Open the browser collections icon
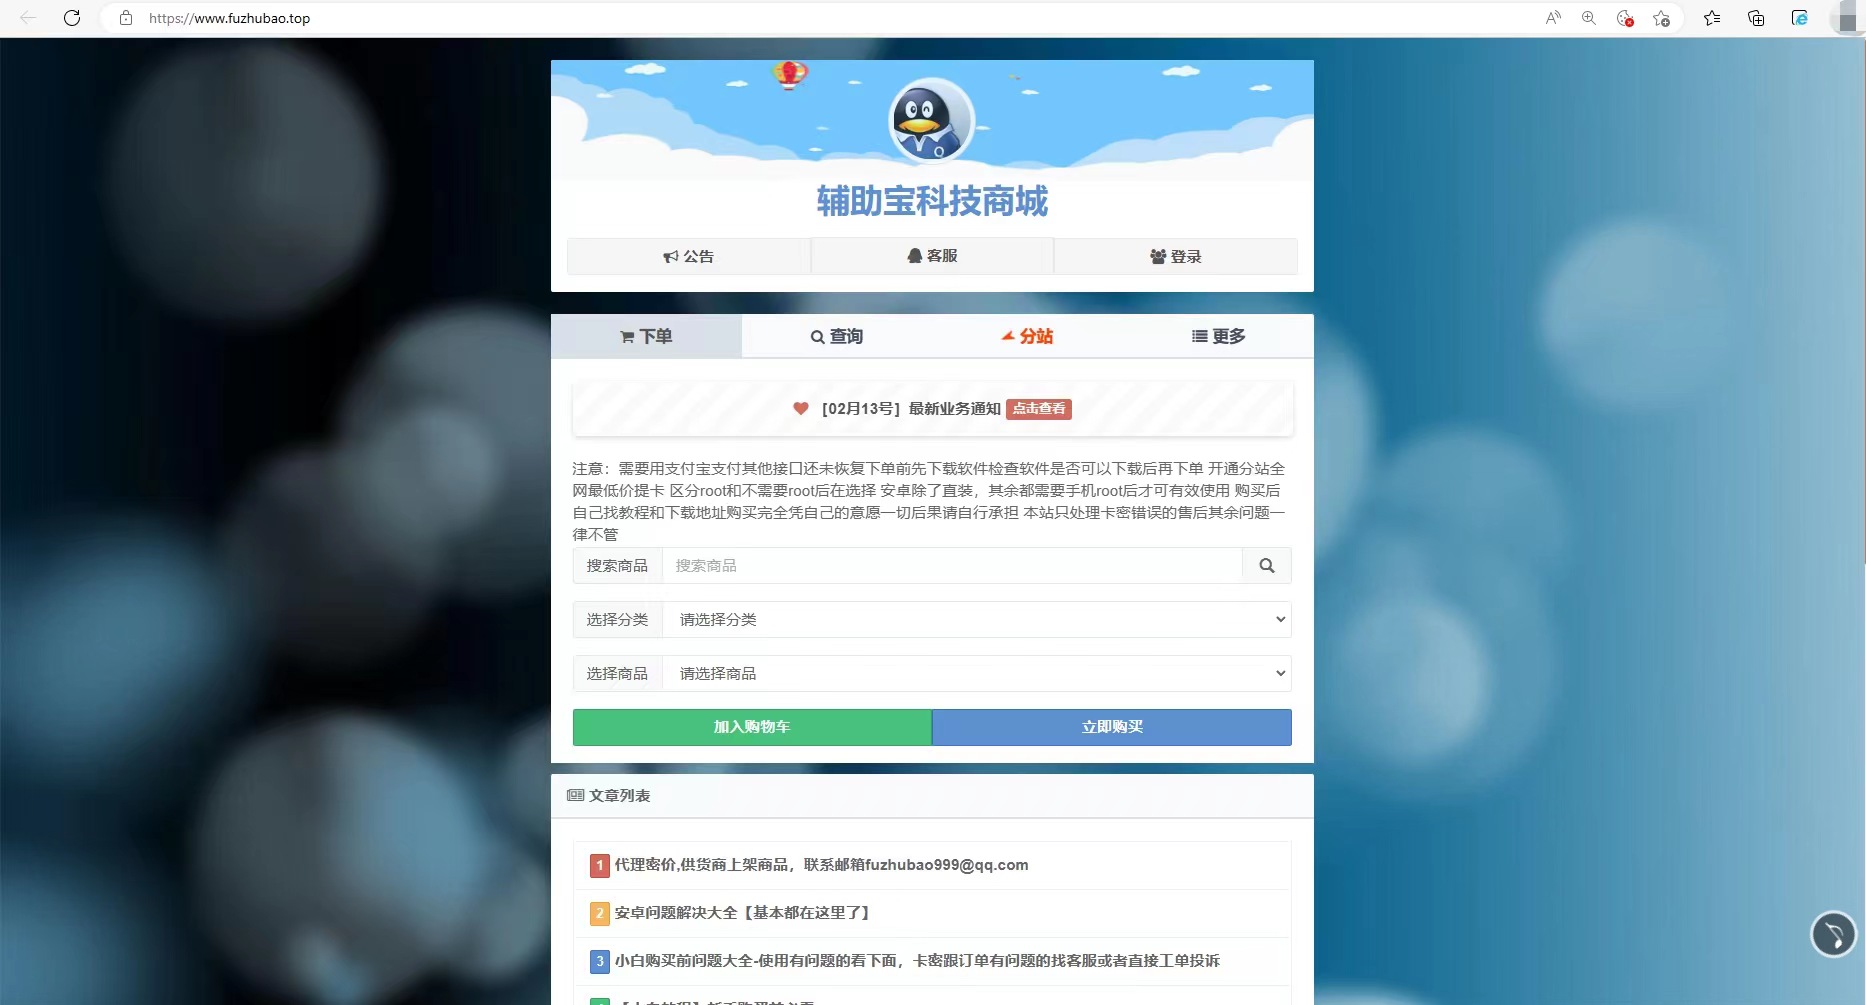Viewport: 1866px width, 1005px height. (x=1755, y=18)
